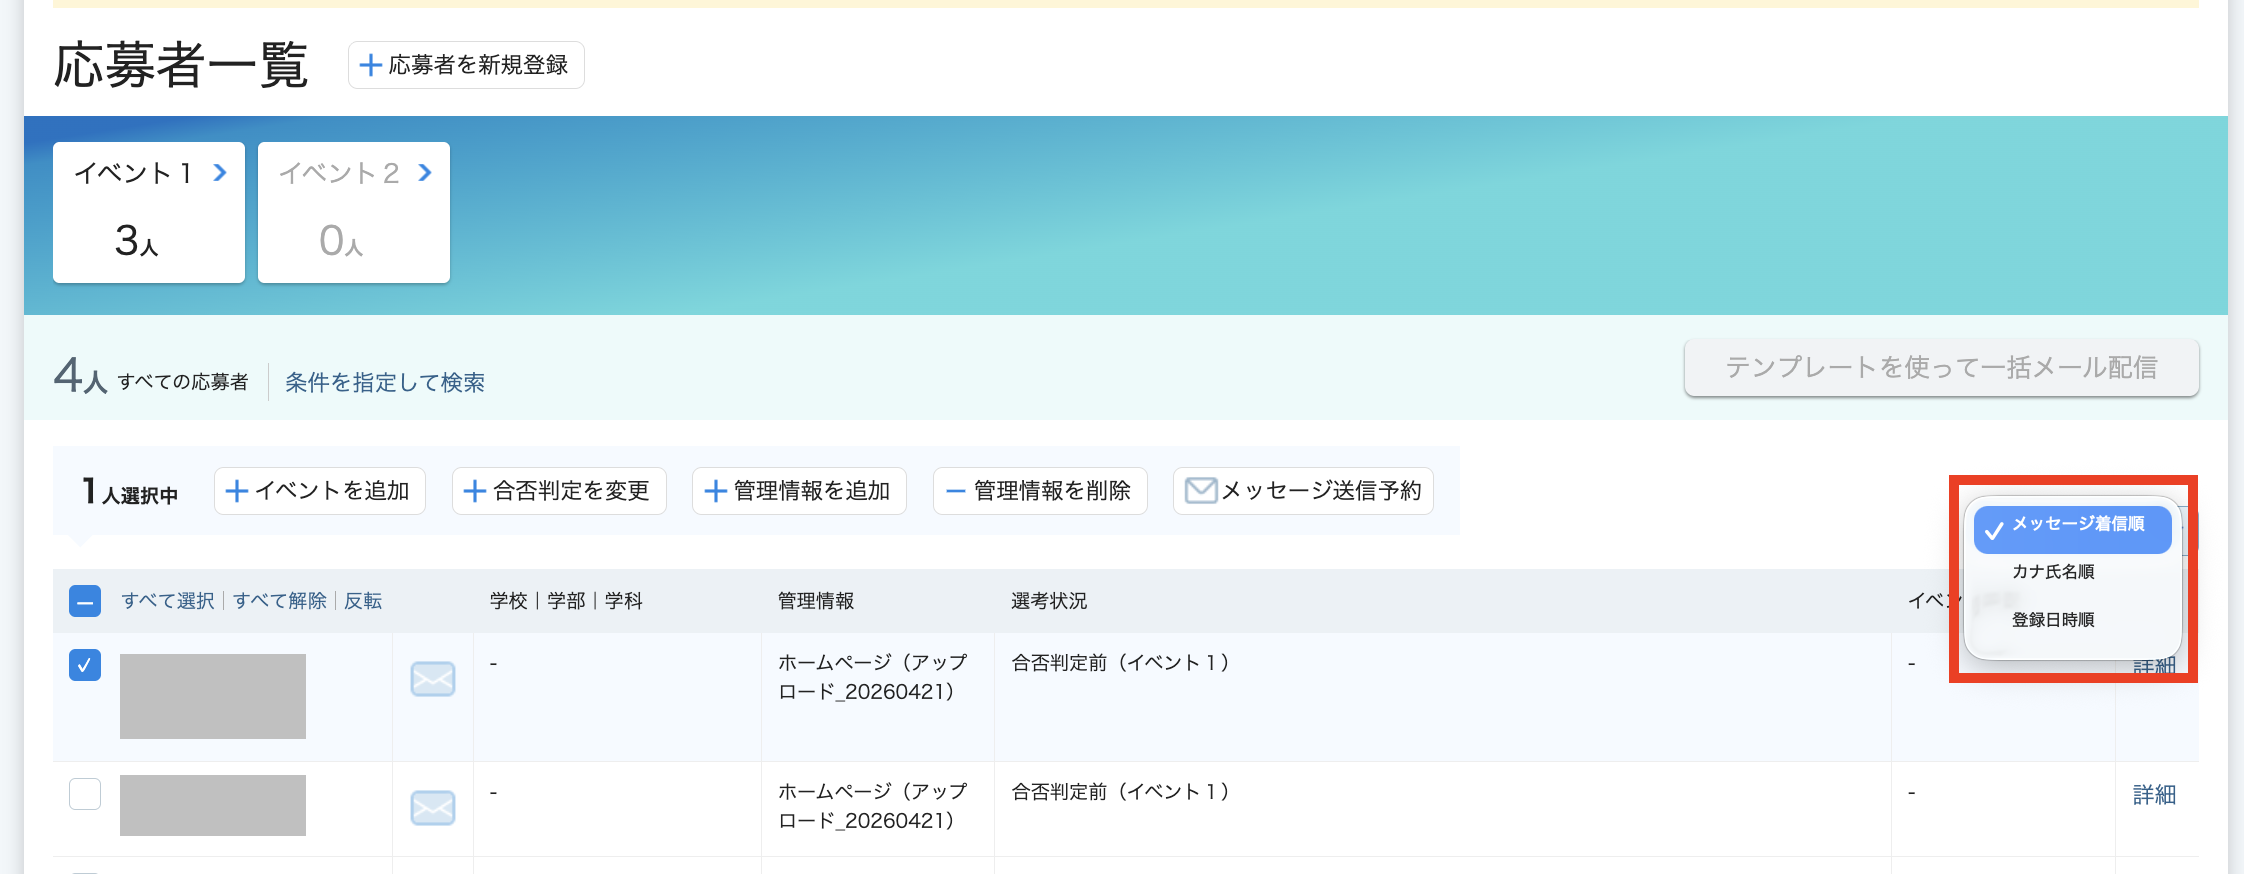Click 反転 link
The width and height of the screenshot is (2244, 874).
[363, 601]
